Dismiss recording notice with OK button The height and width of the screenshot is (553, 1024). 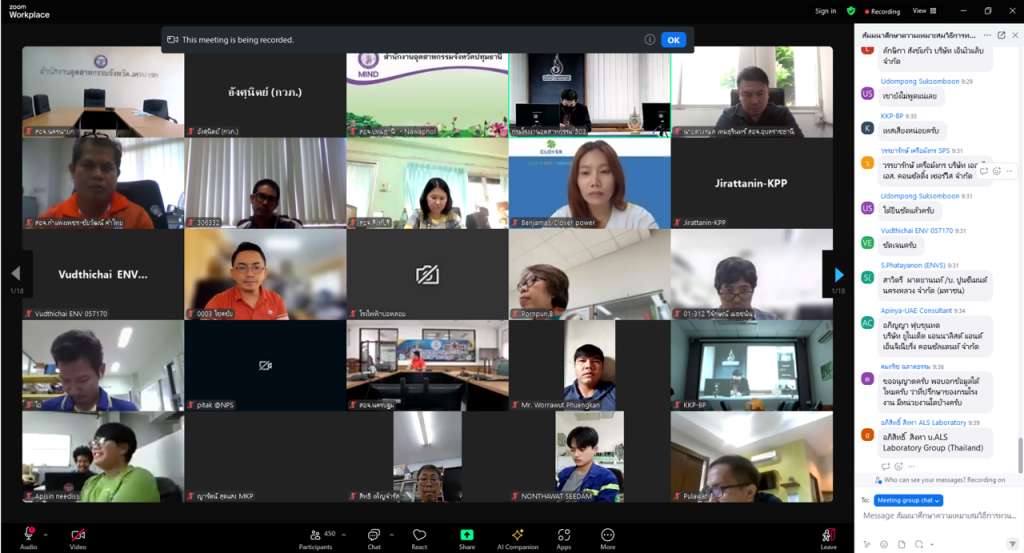click(x=673, y=40)
